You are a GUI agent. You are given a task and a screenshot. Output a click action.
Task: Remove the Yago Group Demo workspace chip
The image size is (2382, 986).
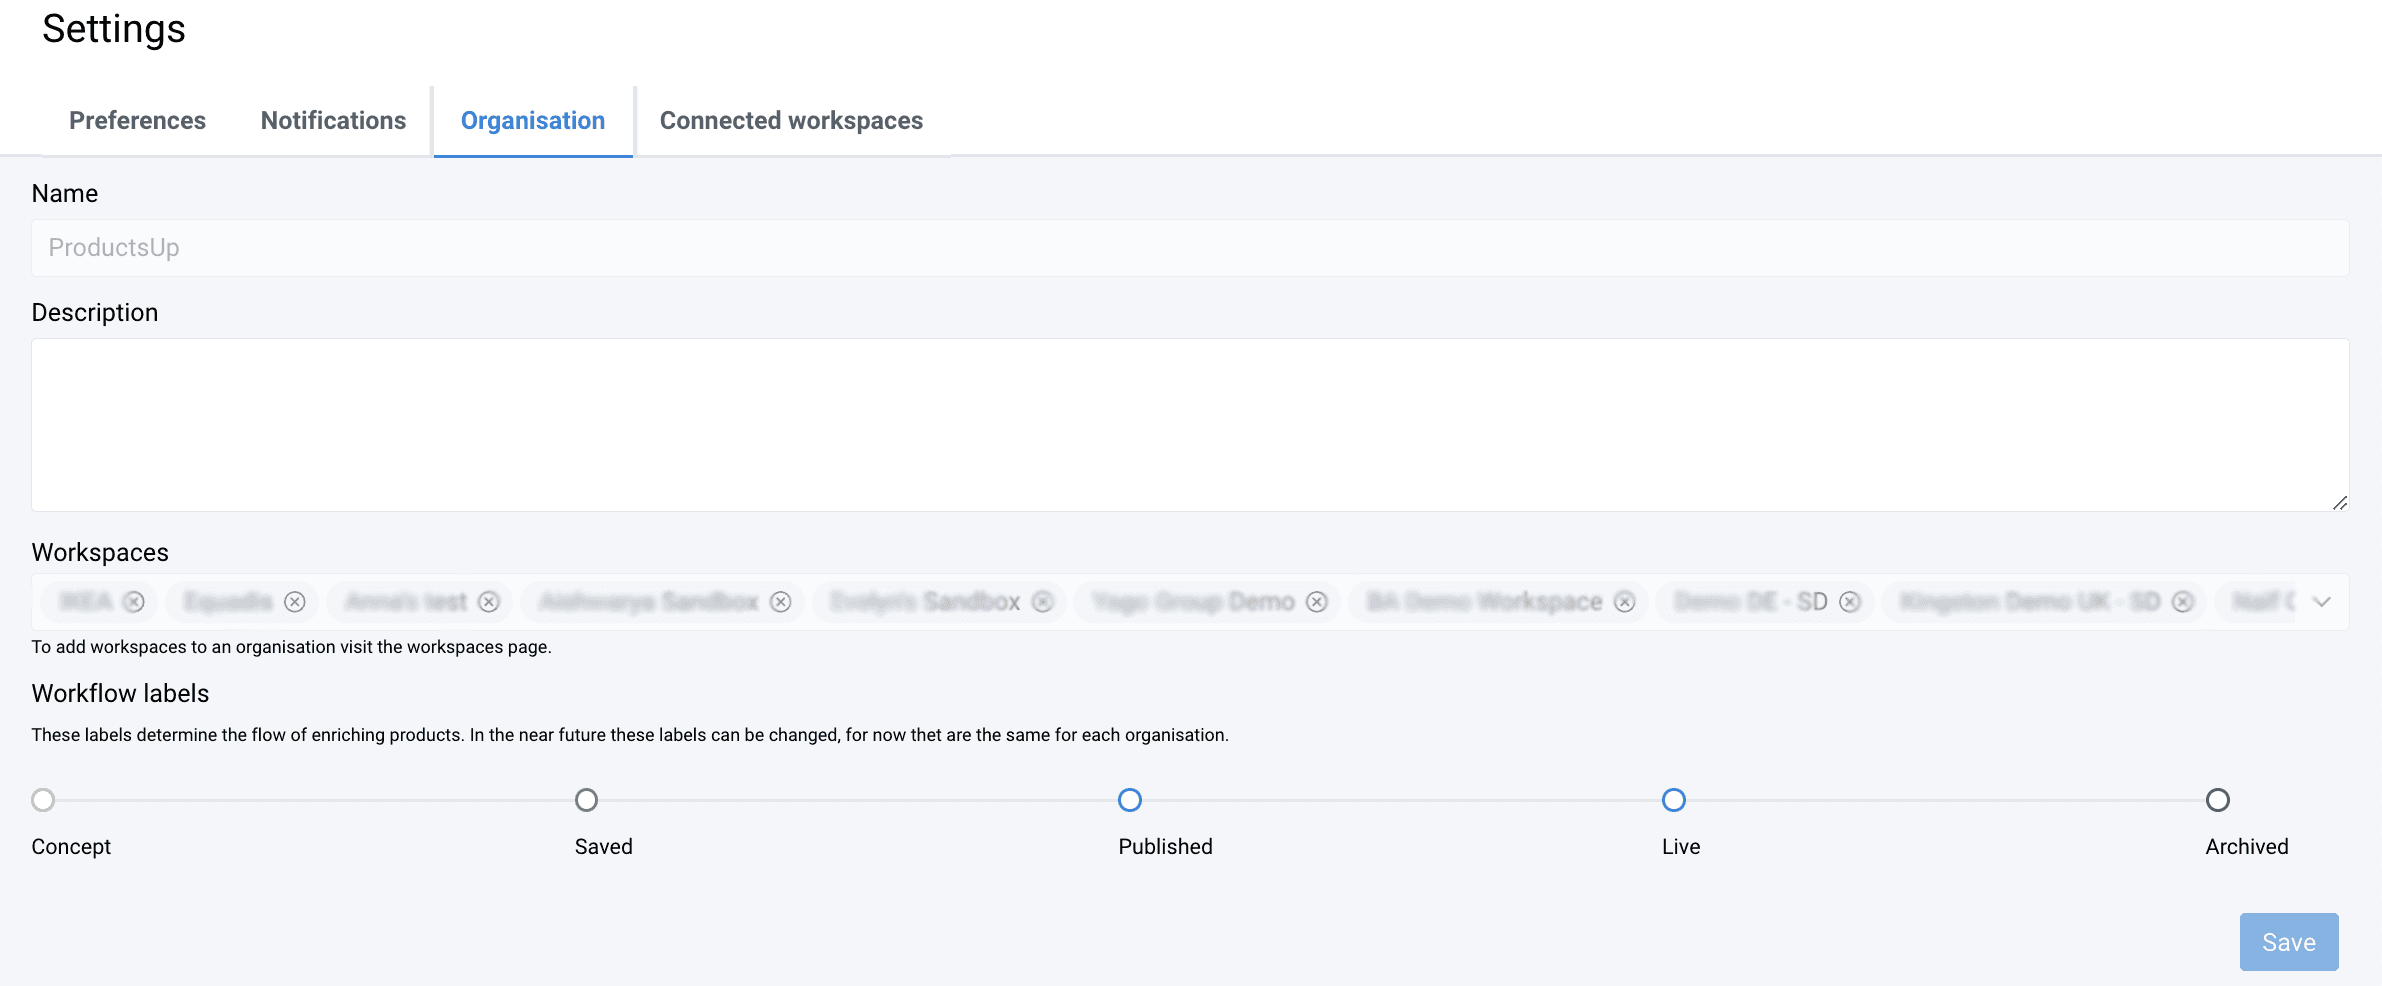[x=1317, y=602]
